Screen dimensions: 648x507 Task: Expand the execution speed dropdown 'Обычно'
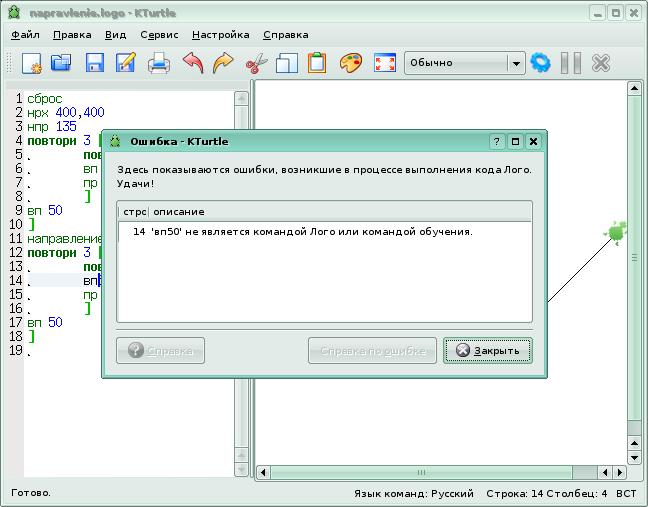(515, 63)
